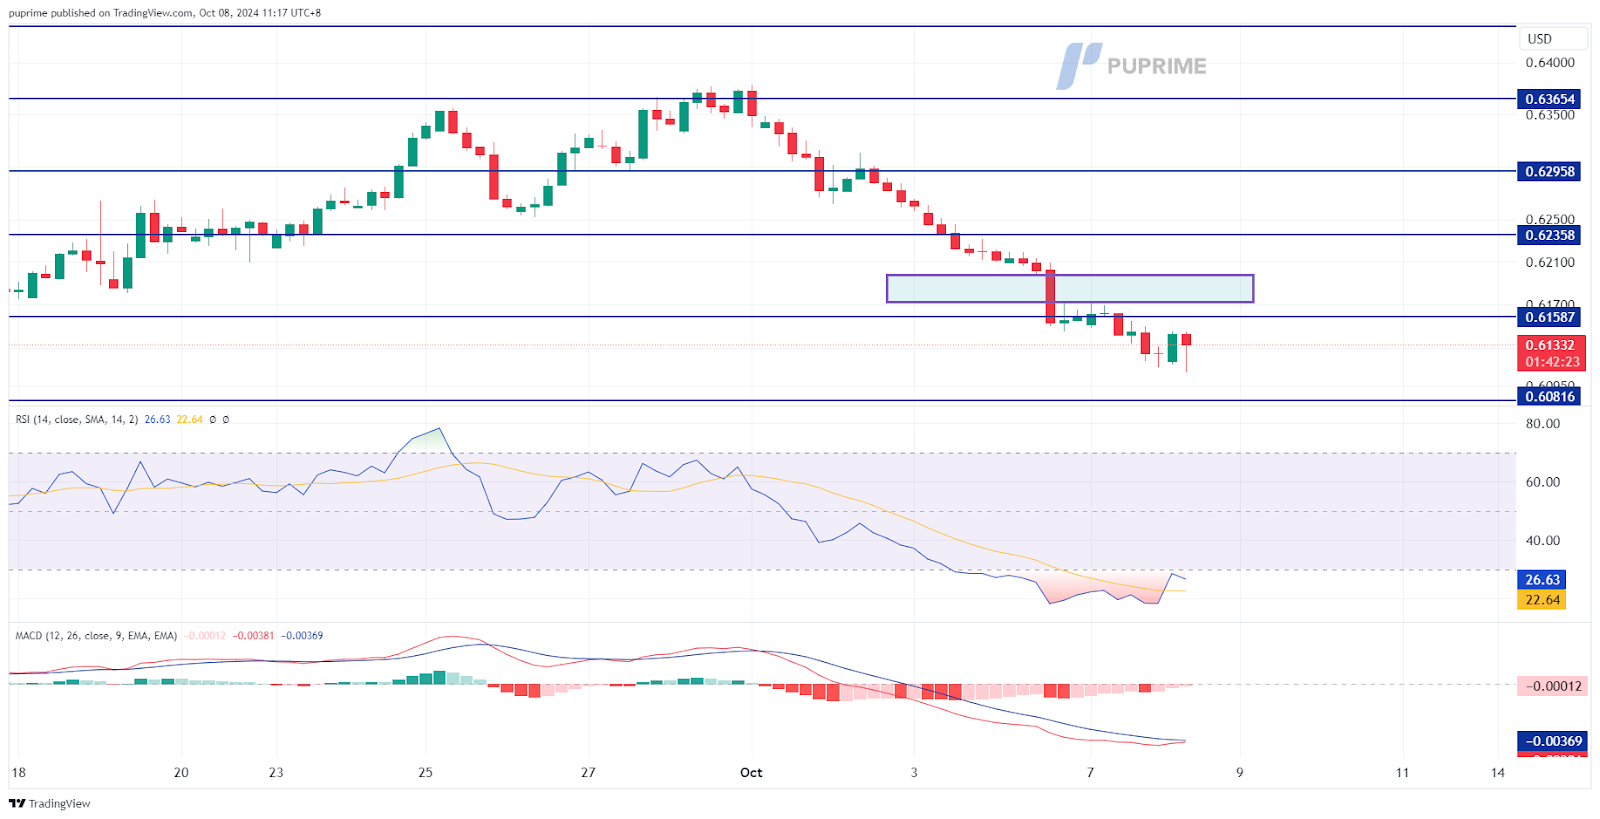Click the pink -0.00012 MACD axis label
The height and width of the screenshot is (819, 1600).
(1552, 686)
